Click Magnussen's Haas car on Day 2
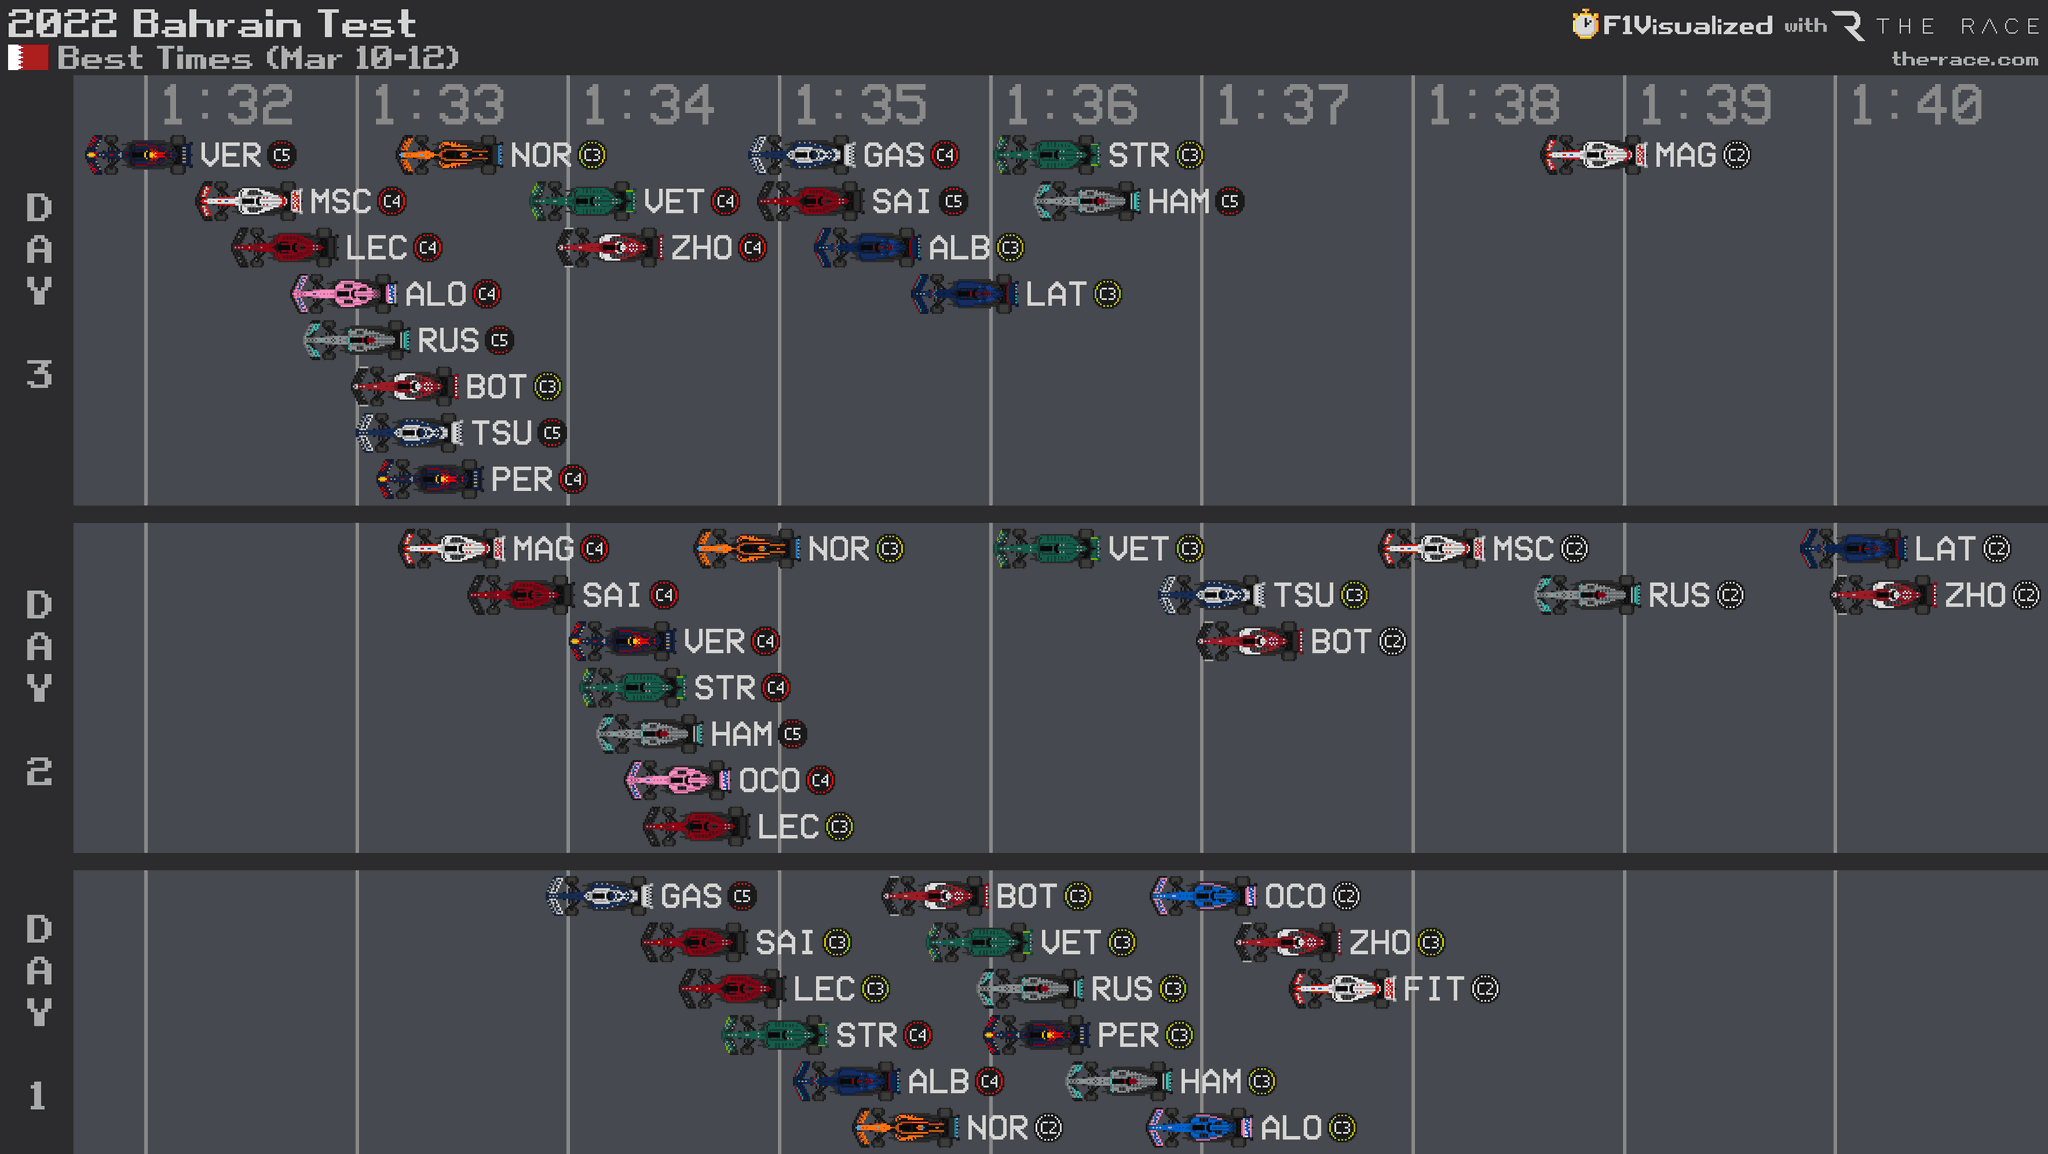The height and width of the screenshot is (1154, 2048). click(x=451, y=548)
